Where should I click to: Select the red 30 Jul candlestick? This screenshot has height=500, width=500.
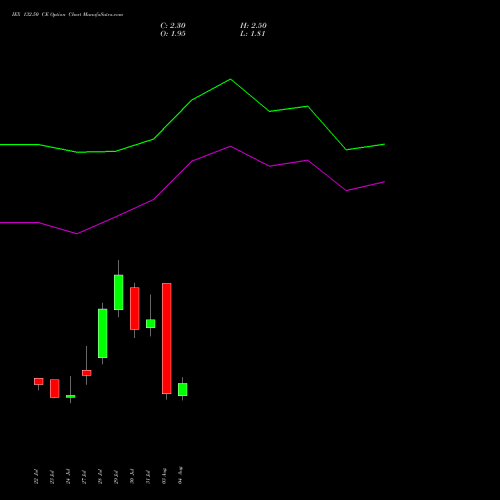(x=135, y=308)
